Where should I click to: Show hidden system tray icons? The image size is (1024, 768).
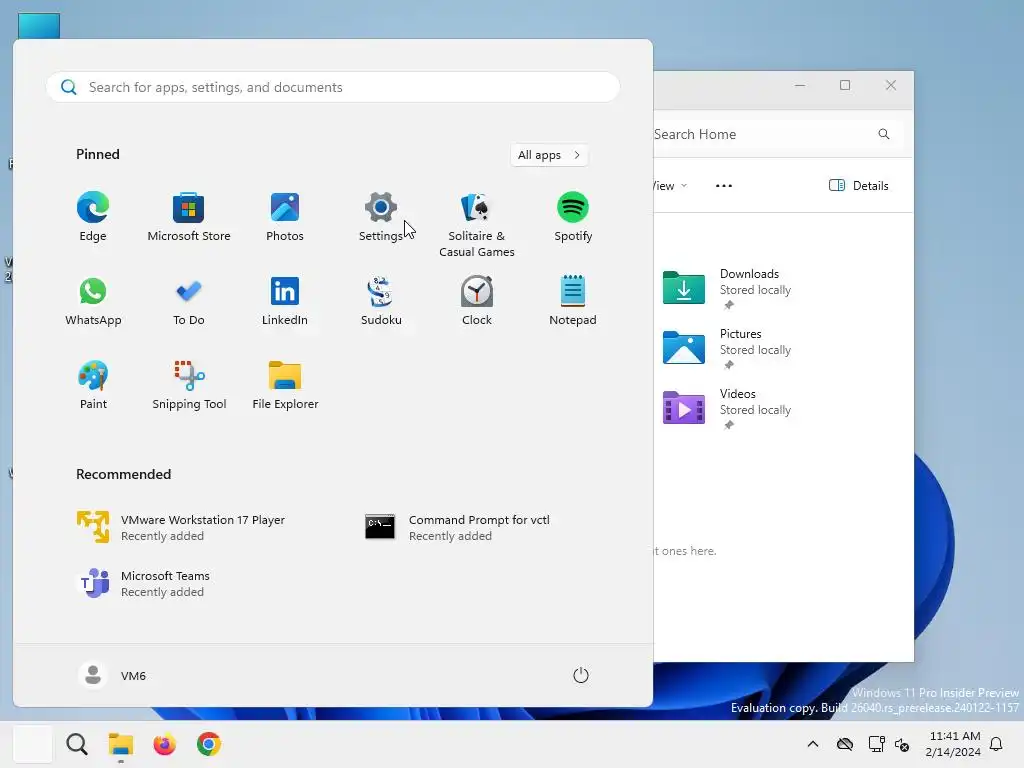coord(812,744)
